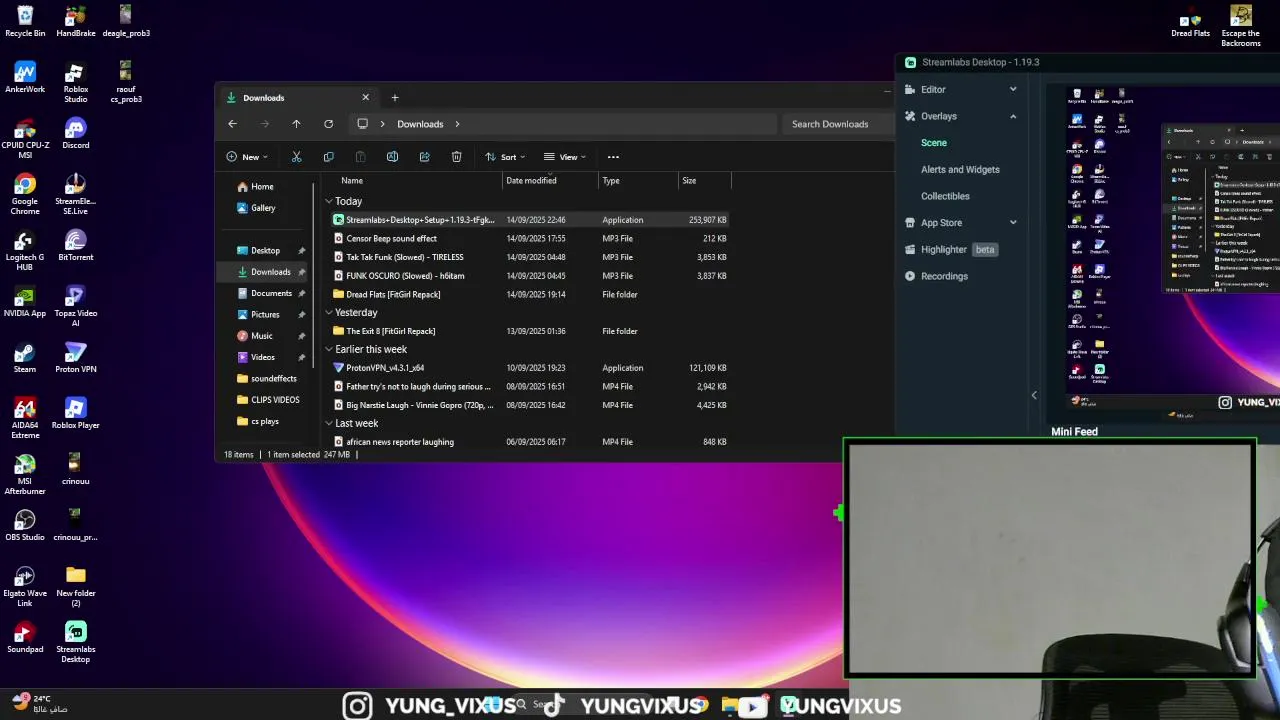Click Cut icon in Explorer toolbar
The width and height of the screenshot is (1280, 720).
coord(296,157)
